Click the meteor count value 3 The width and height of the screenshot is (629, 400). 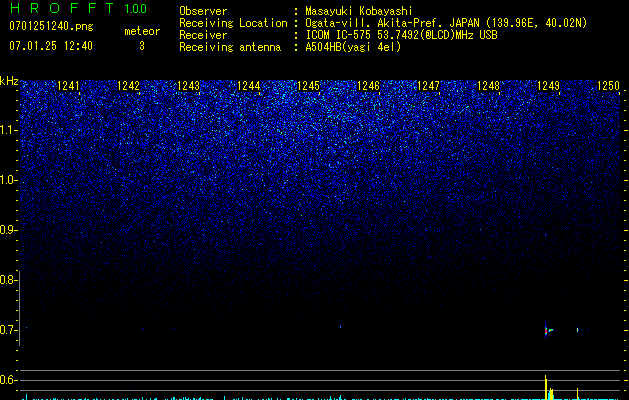click(142, 46)
